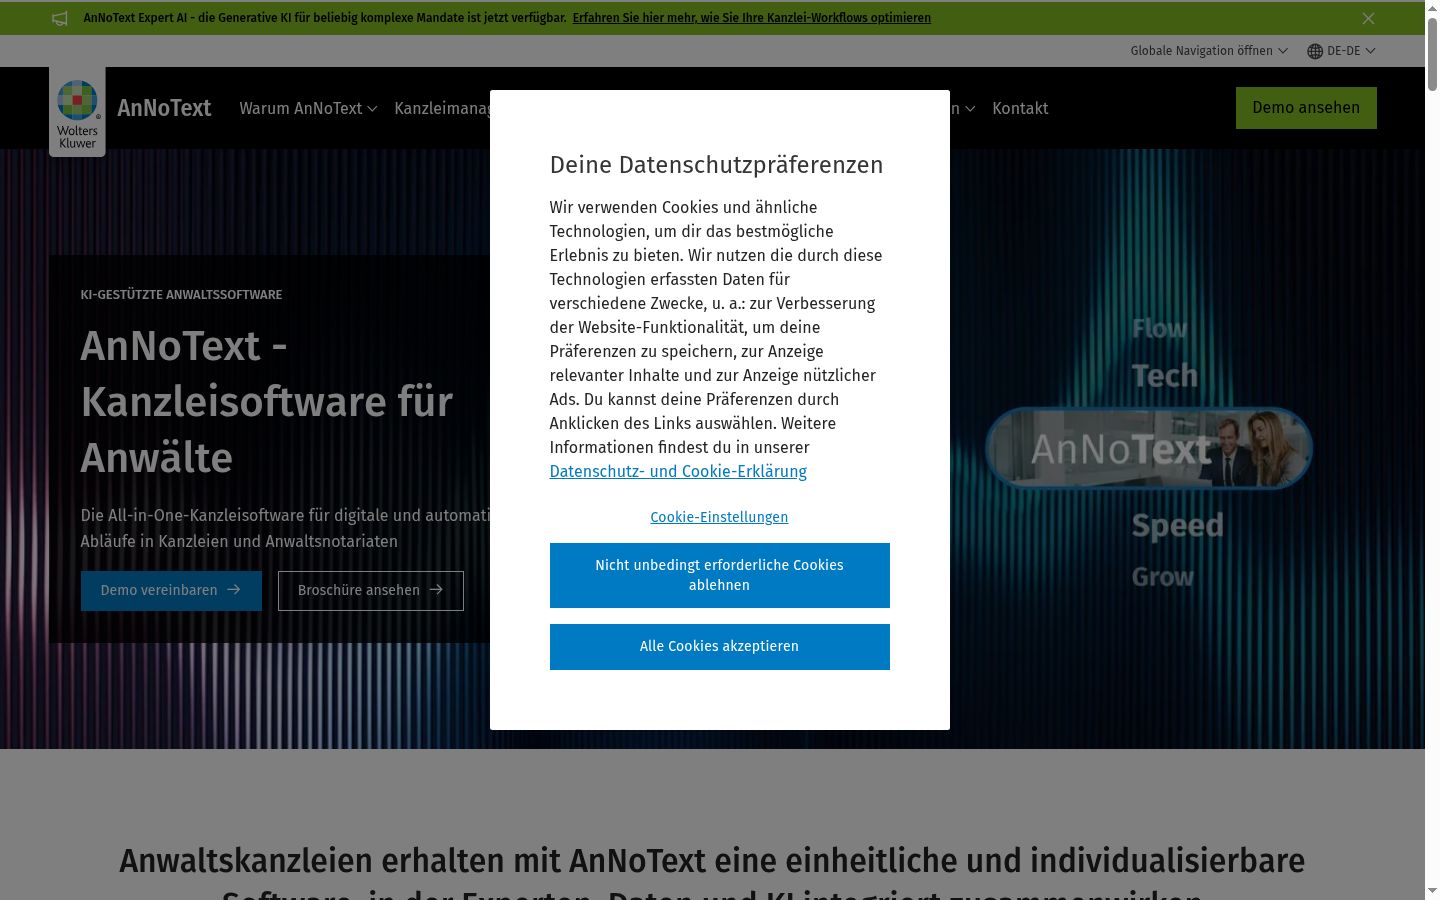Click the KI-GESTÜTZTE ANWALTSSOFTWARE label
The image size is (1440, 900).
coord(181,295)
